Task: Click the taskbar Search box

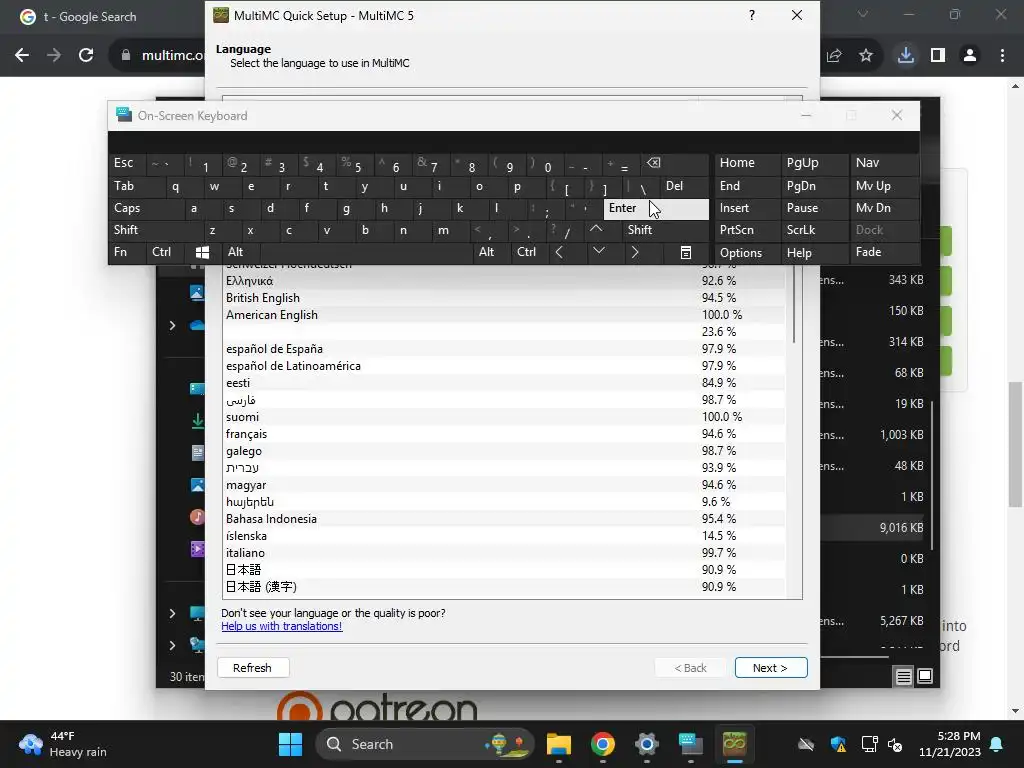Action: [425, 744]
